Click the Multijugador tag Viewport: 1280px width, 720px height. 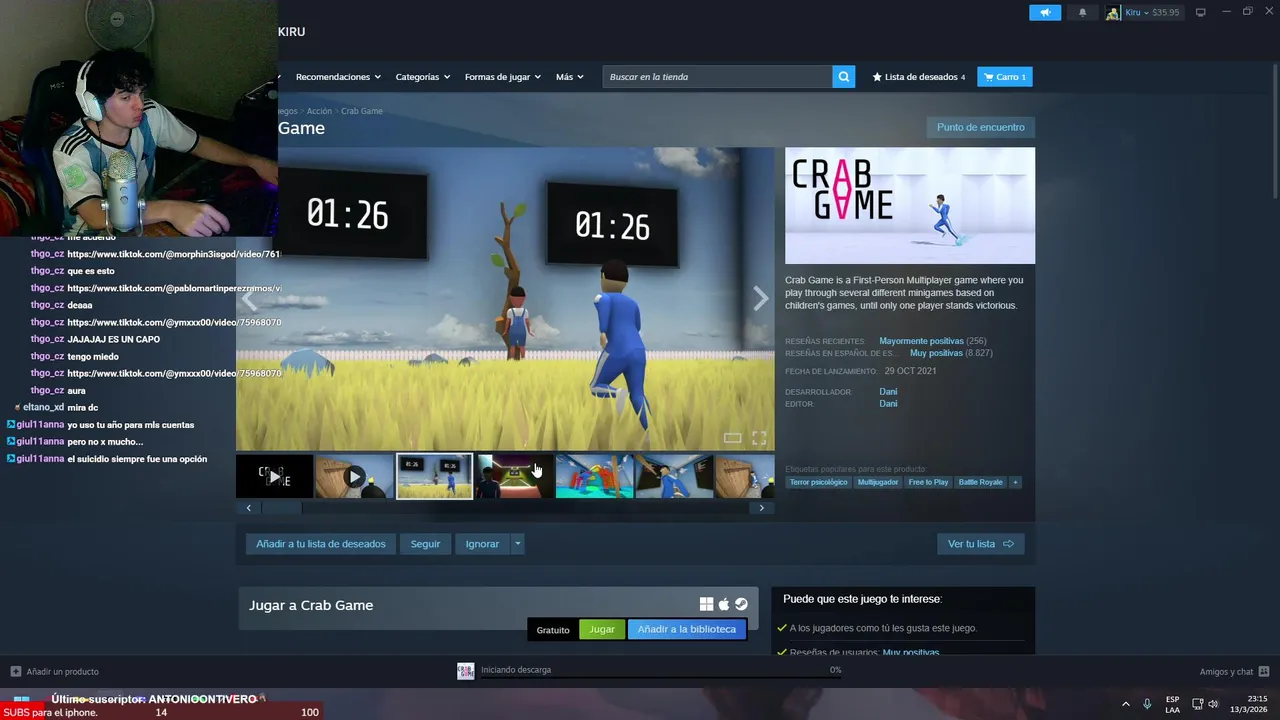point(878,482)
